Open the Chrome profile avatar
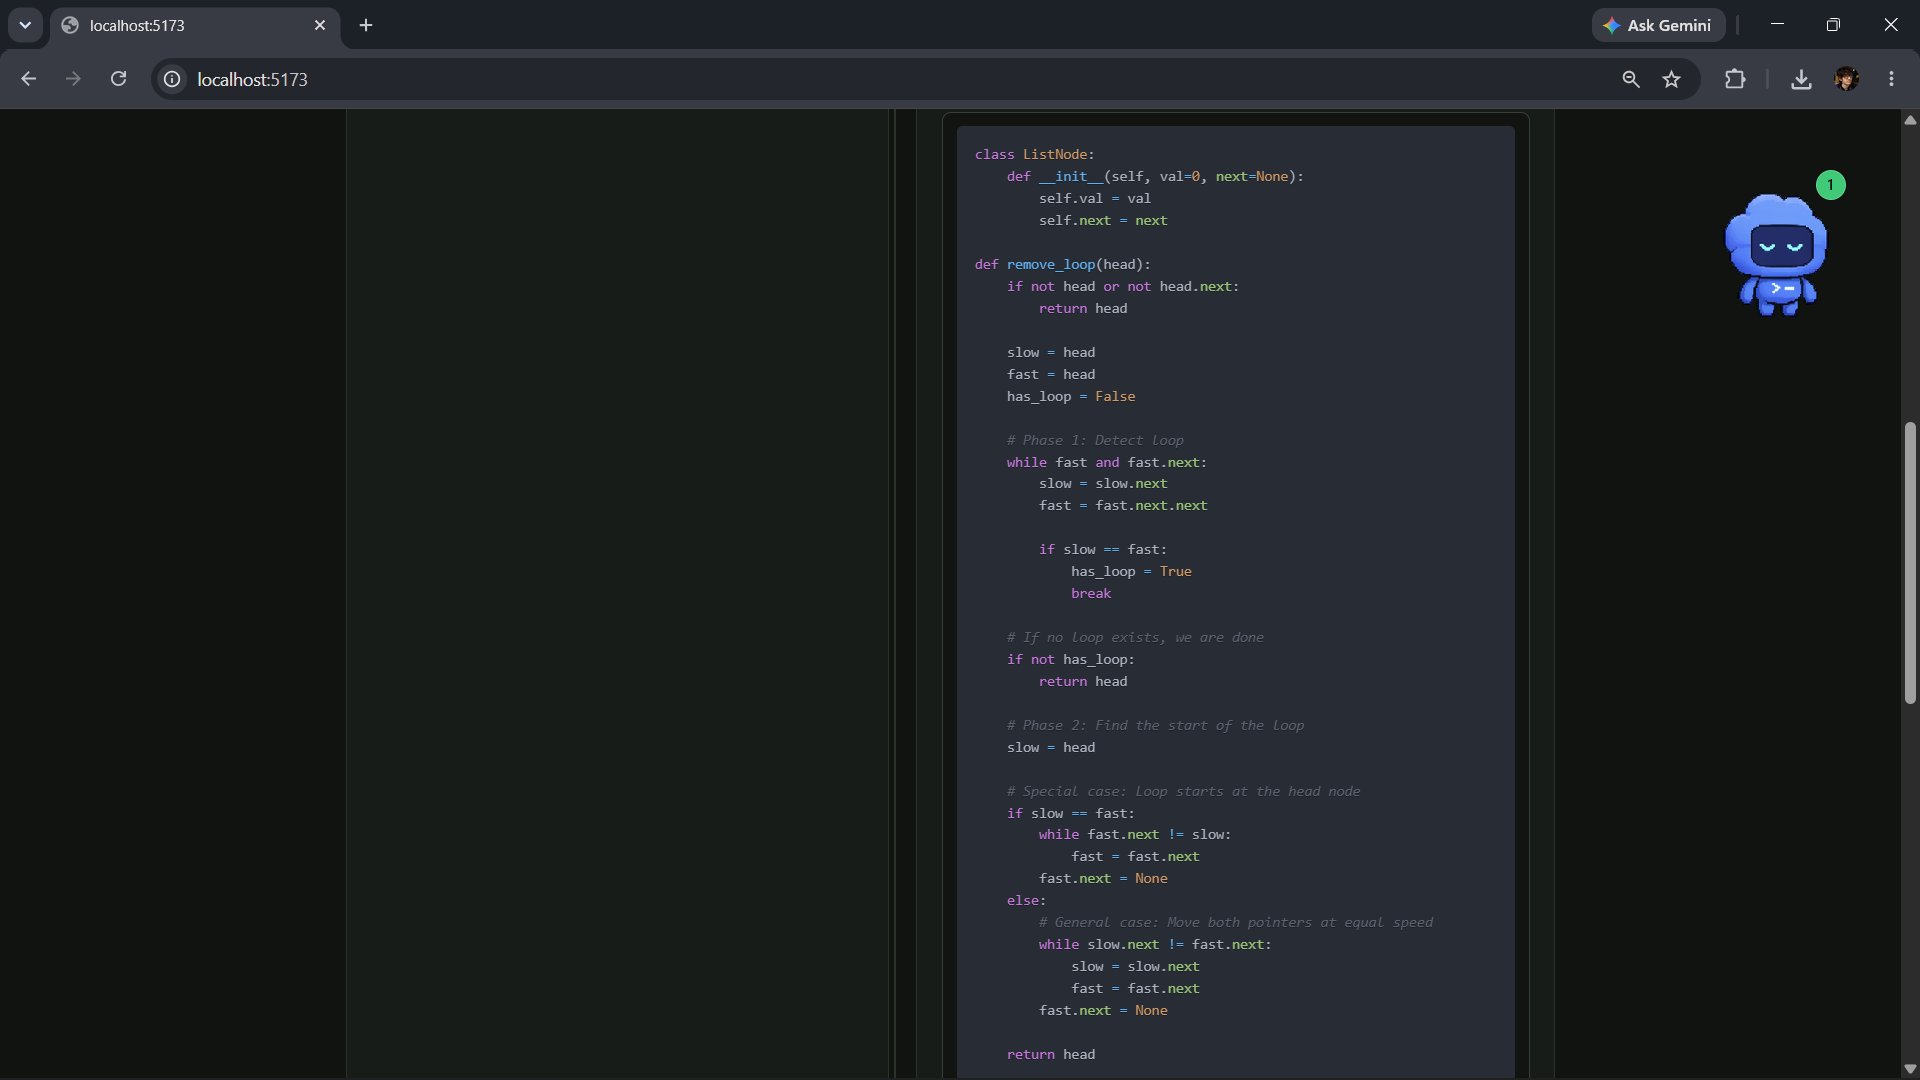This screenshot has height=1080, width=1920. 1846,79
